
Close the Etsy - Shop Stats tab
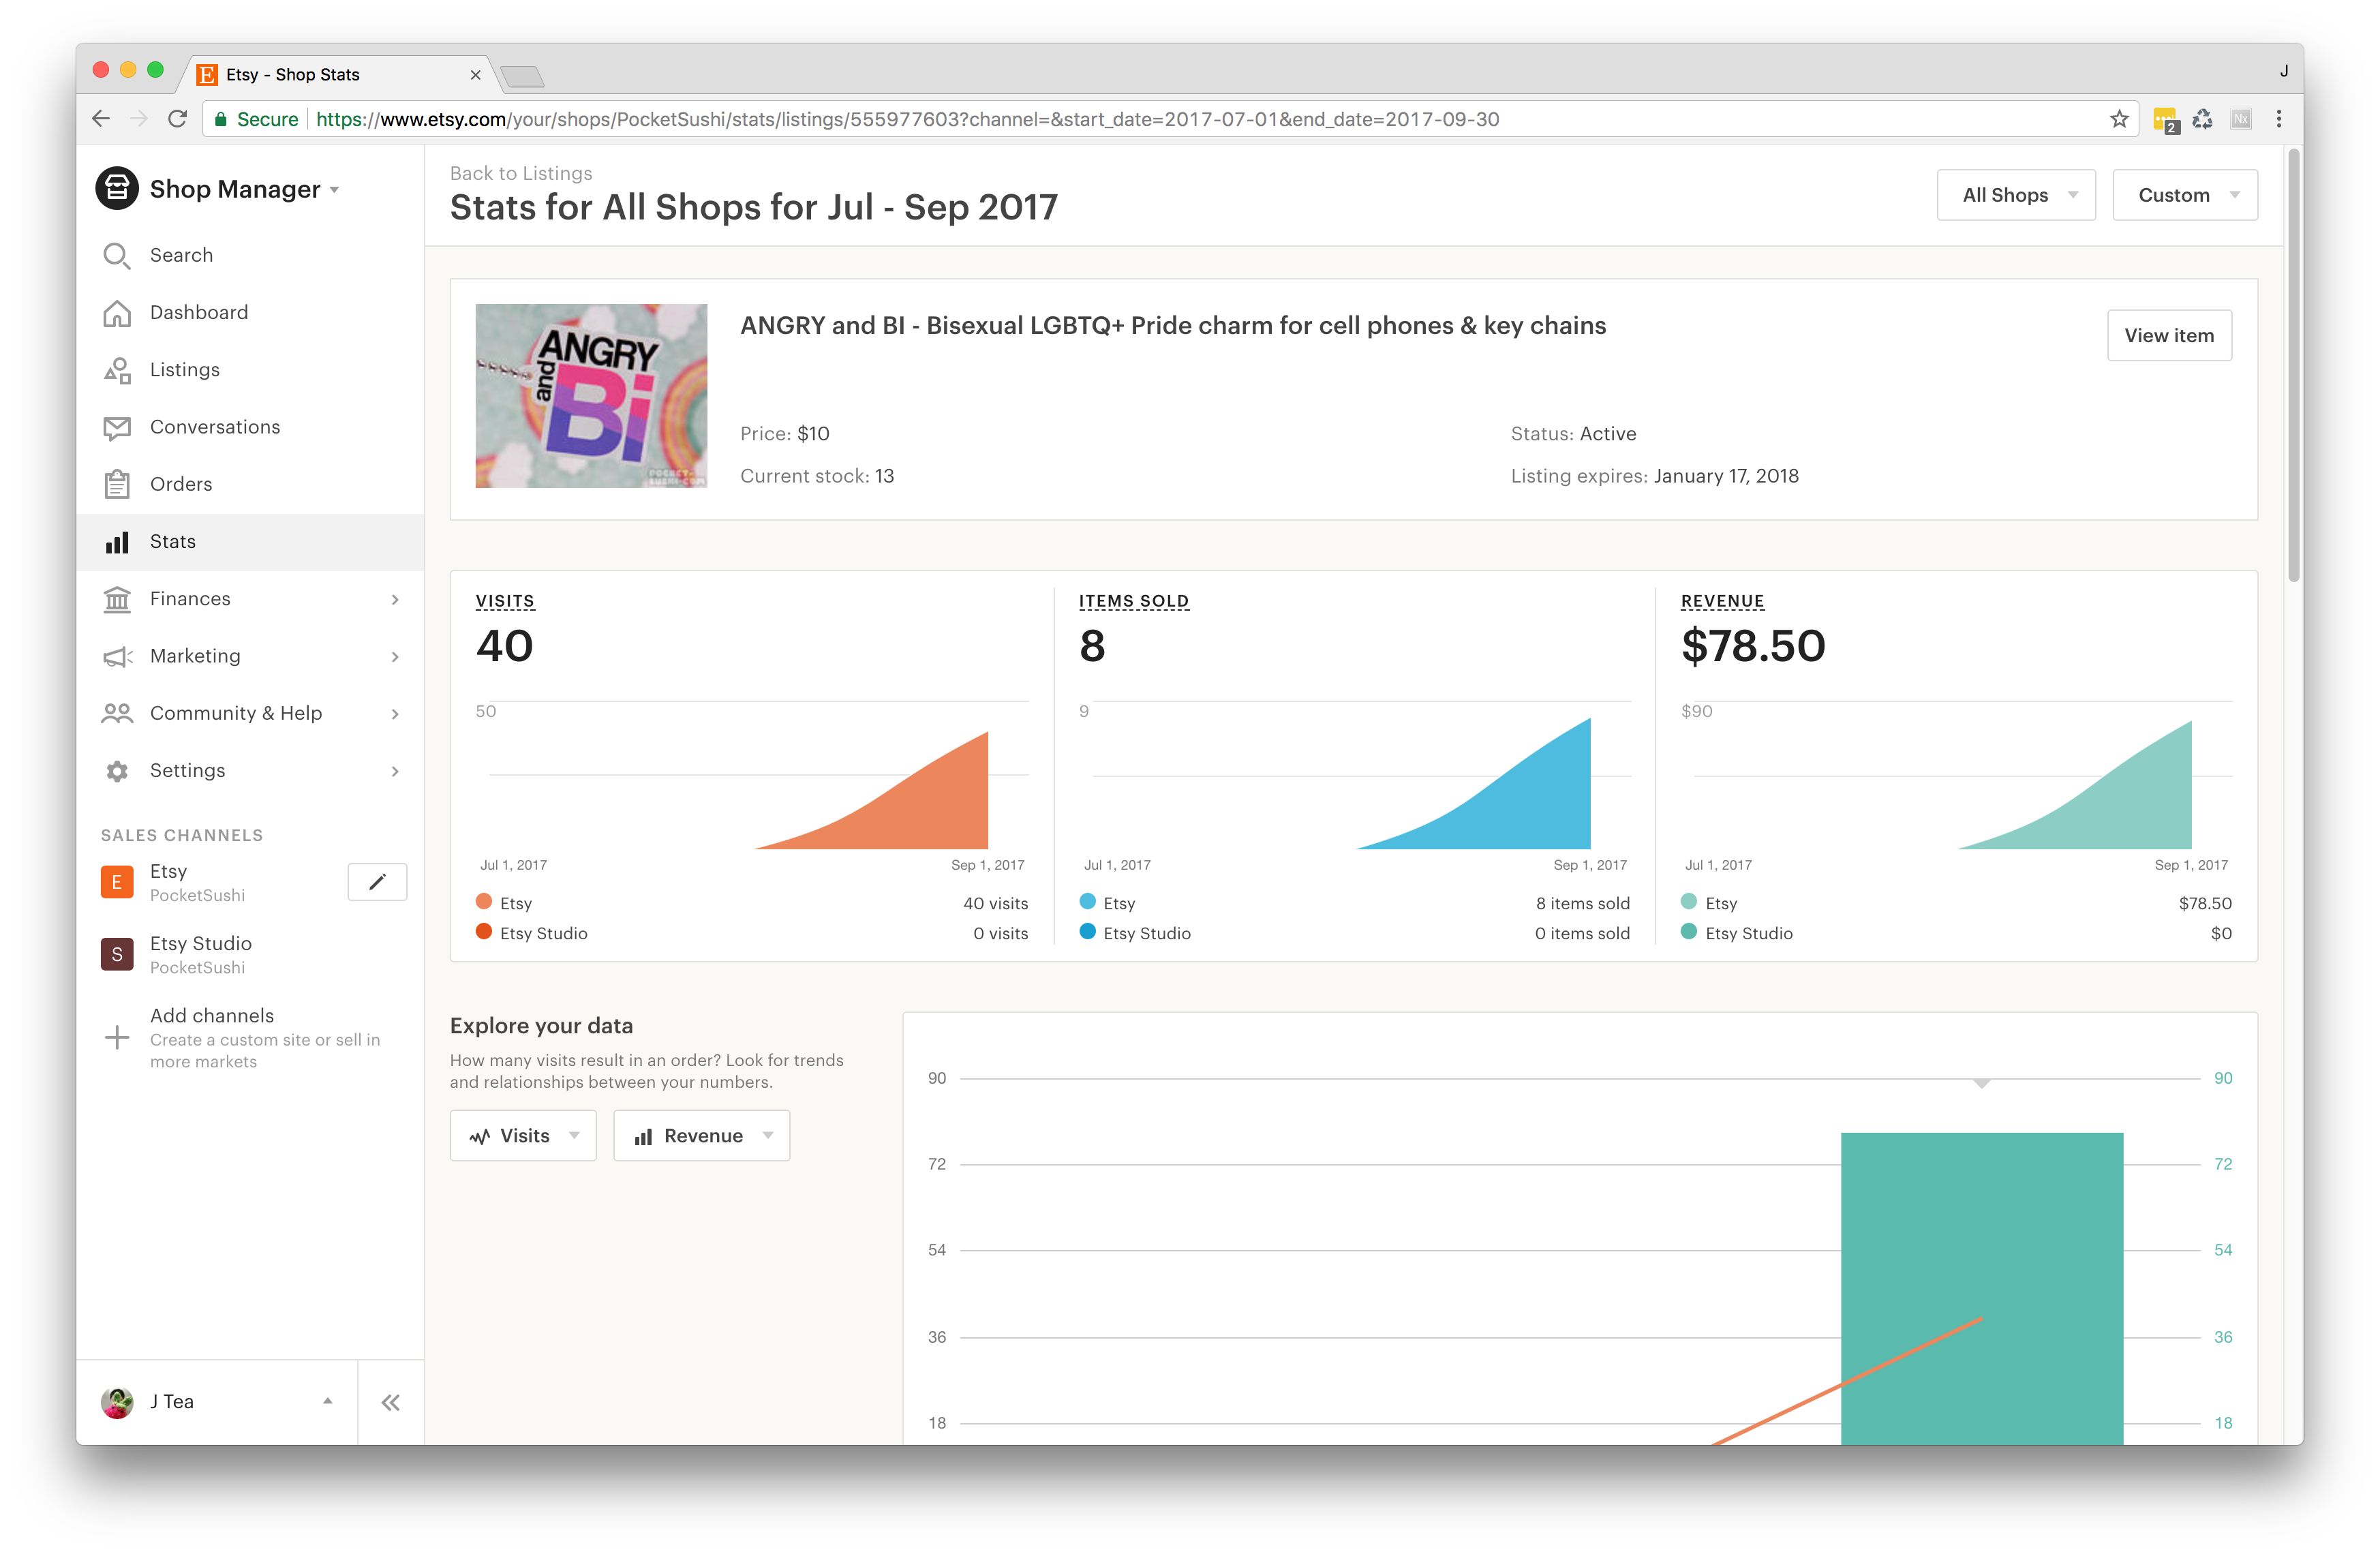coord(475,75)
